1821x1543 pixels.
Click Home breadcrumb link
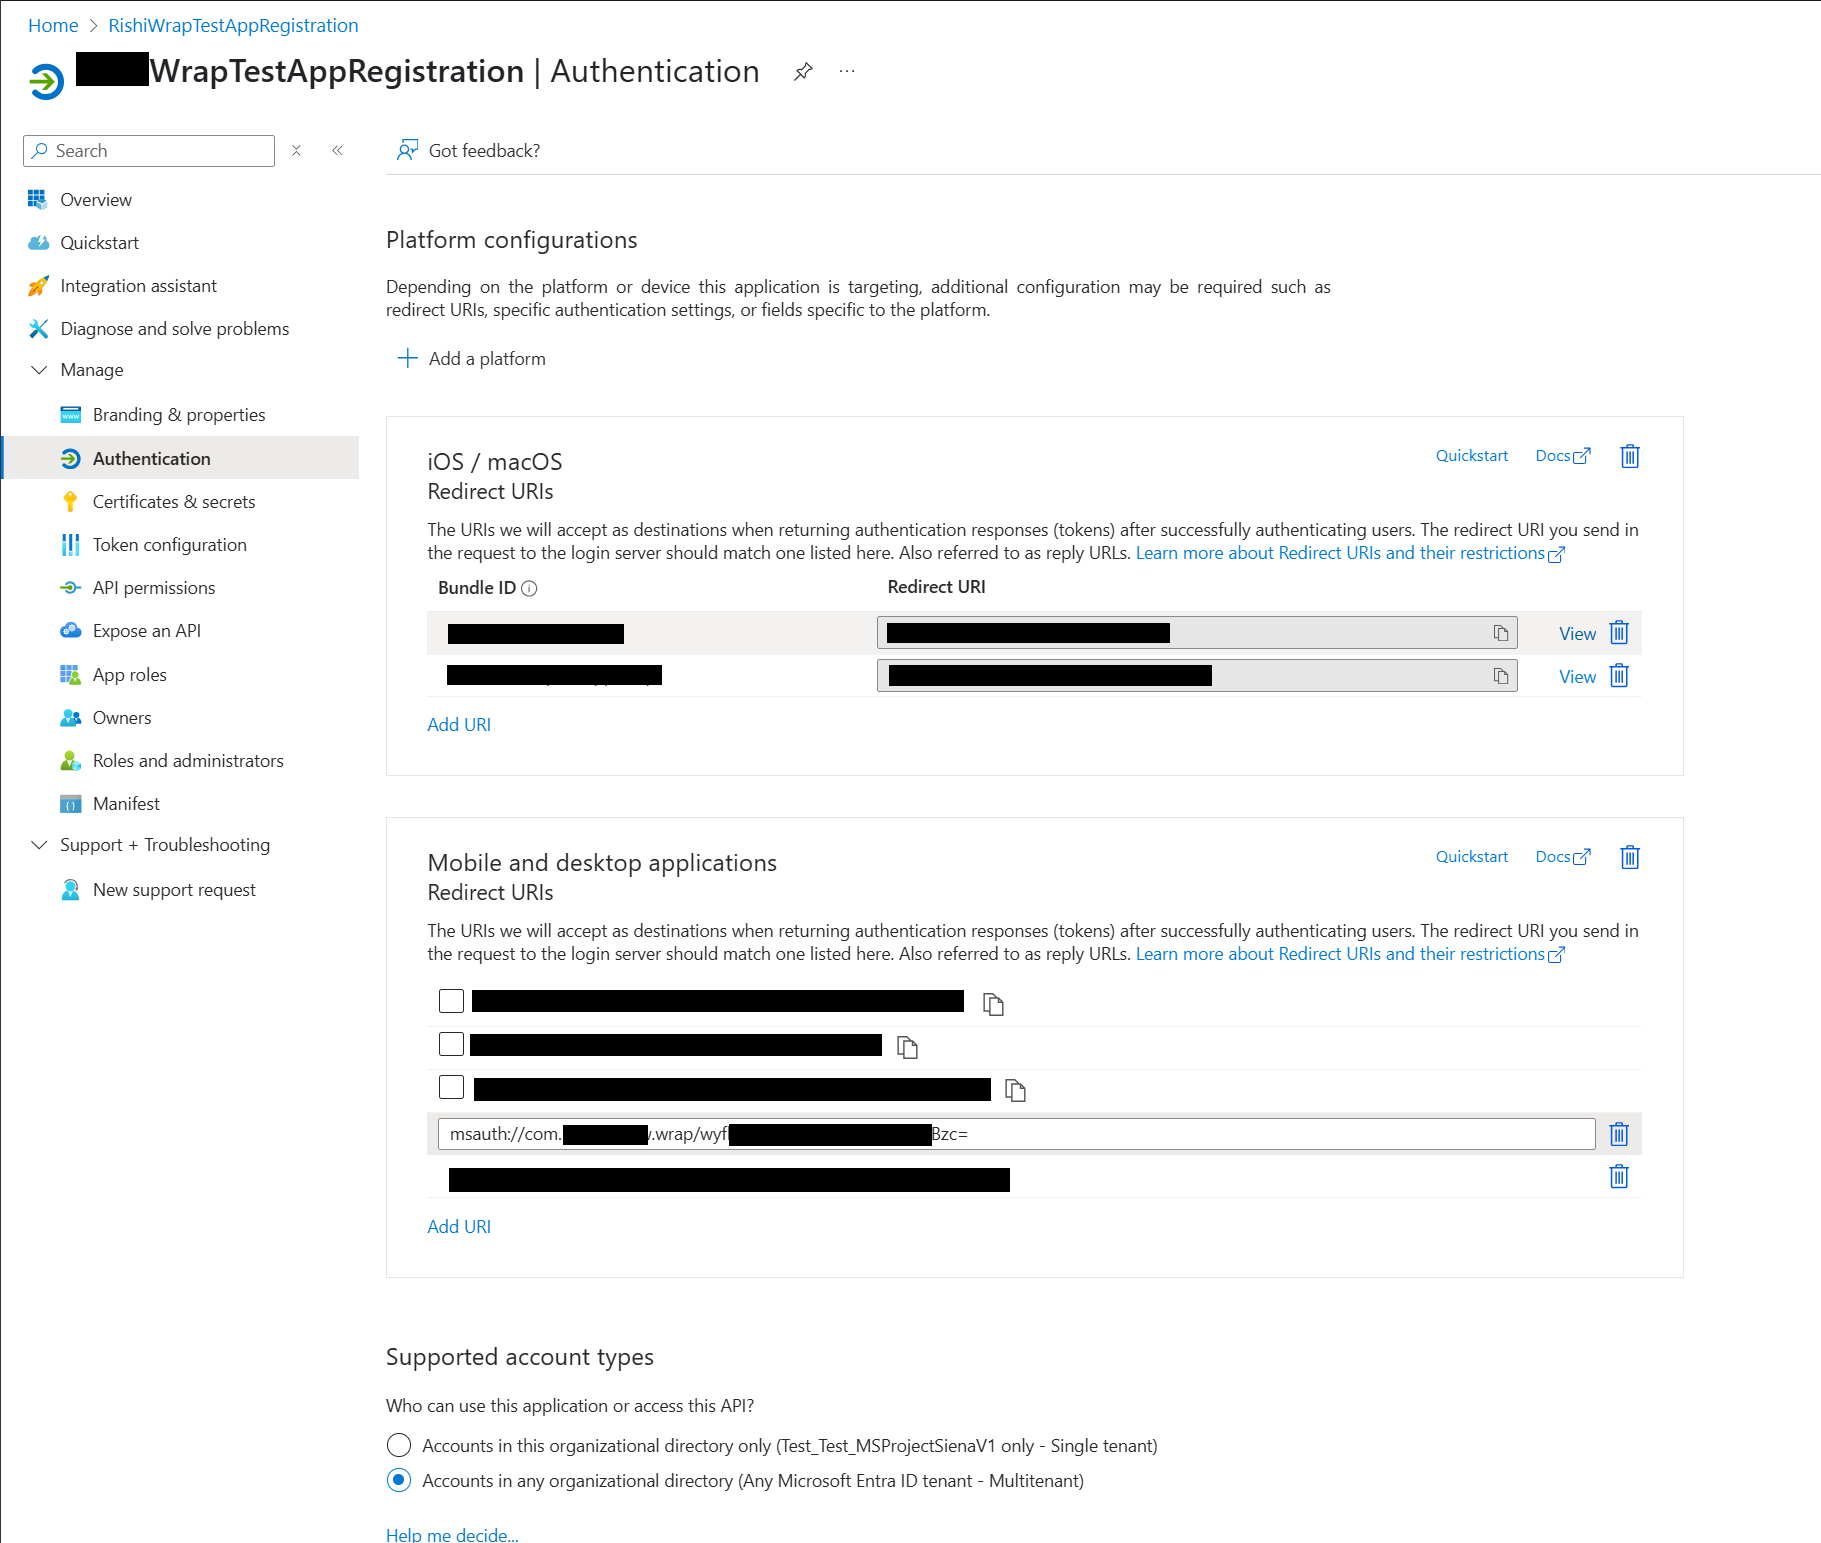tap(53, 25)
